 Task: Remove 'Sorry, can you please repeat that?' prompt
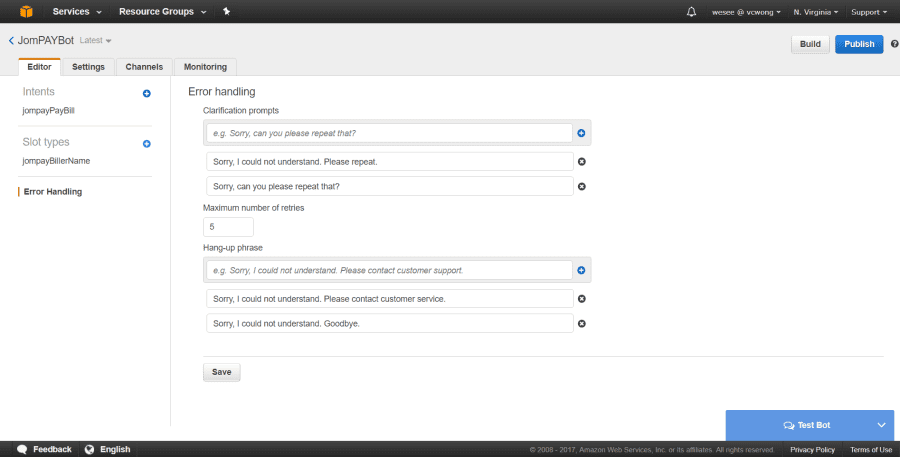[581, 187]
